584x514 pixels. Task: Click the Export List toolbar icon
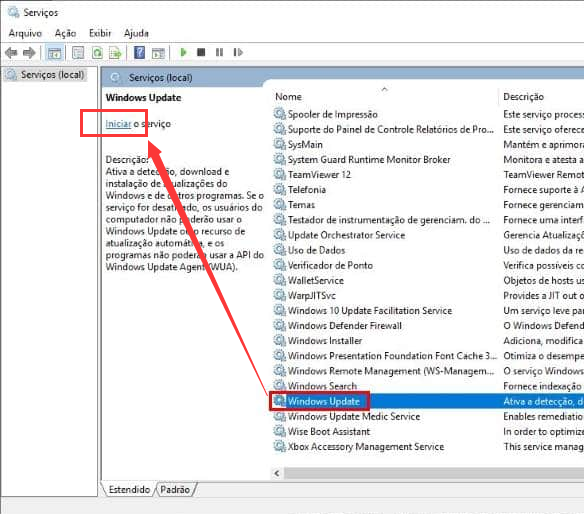(x=115, y=53)
